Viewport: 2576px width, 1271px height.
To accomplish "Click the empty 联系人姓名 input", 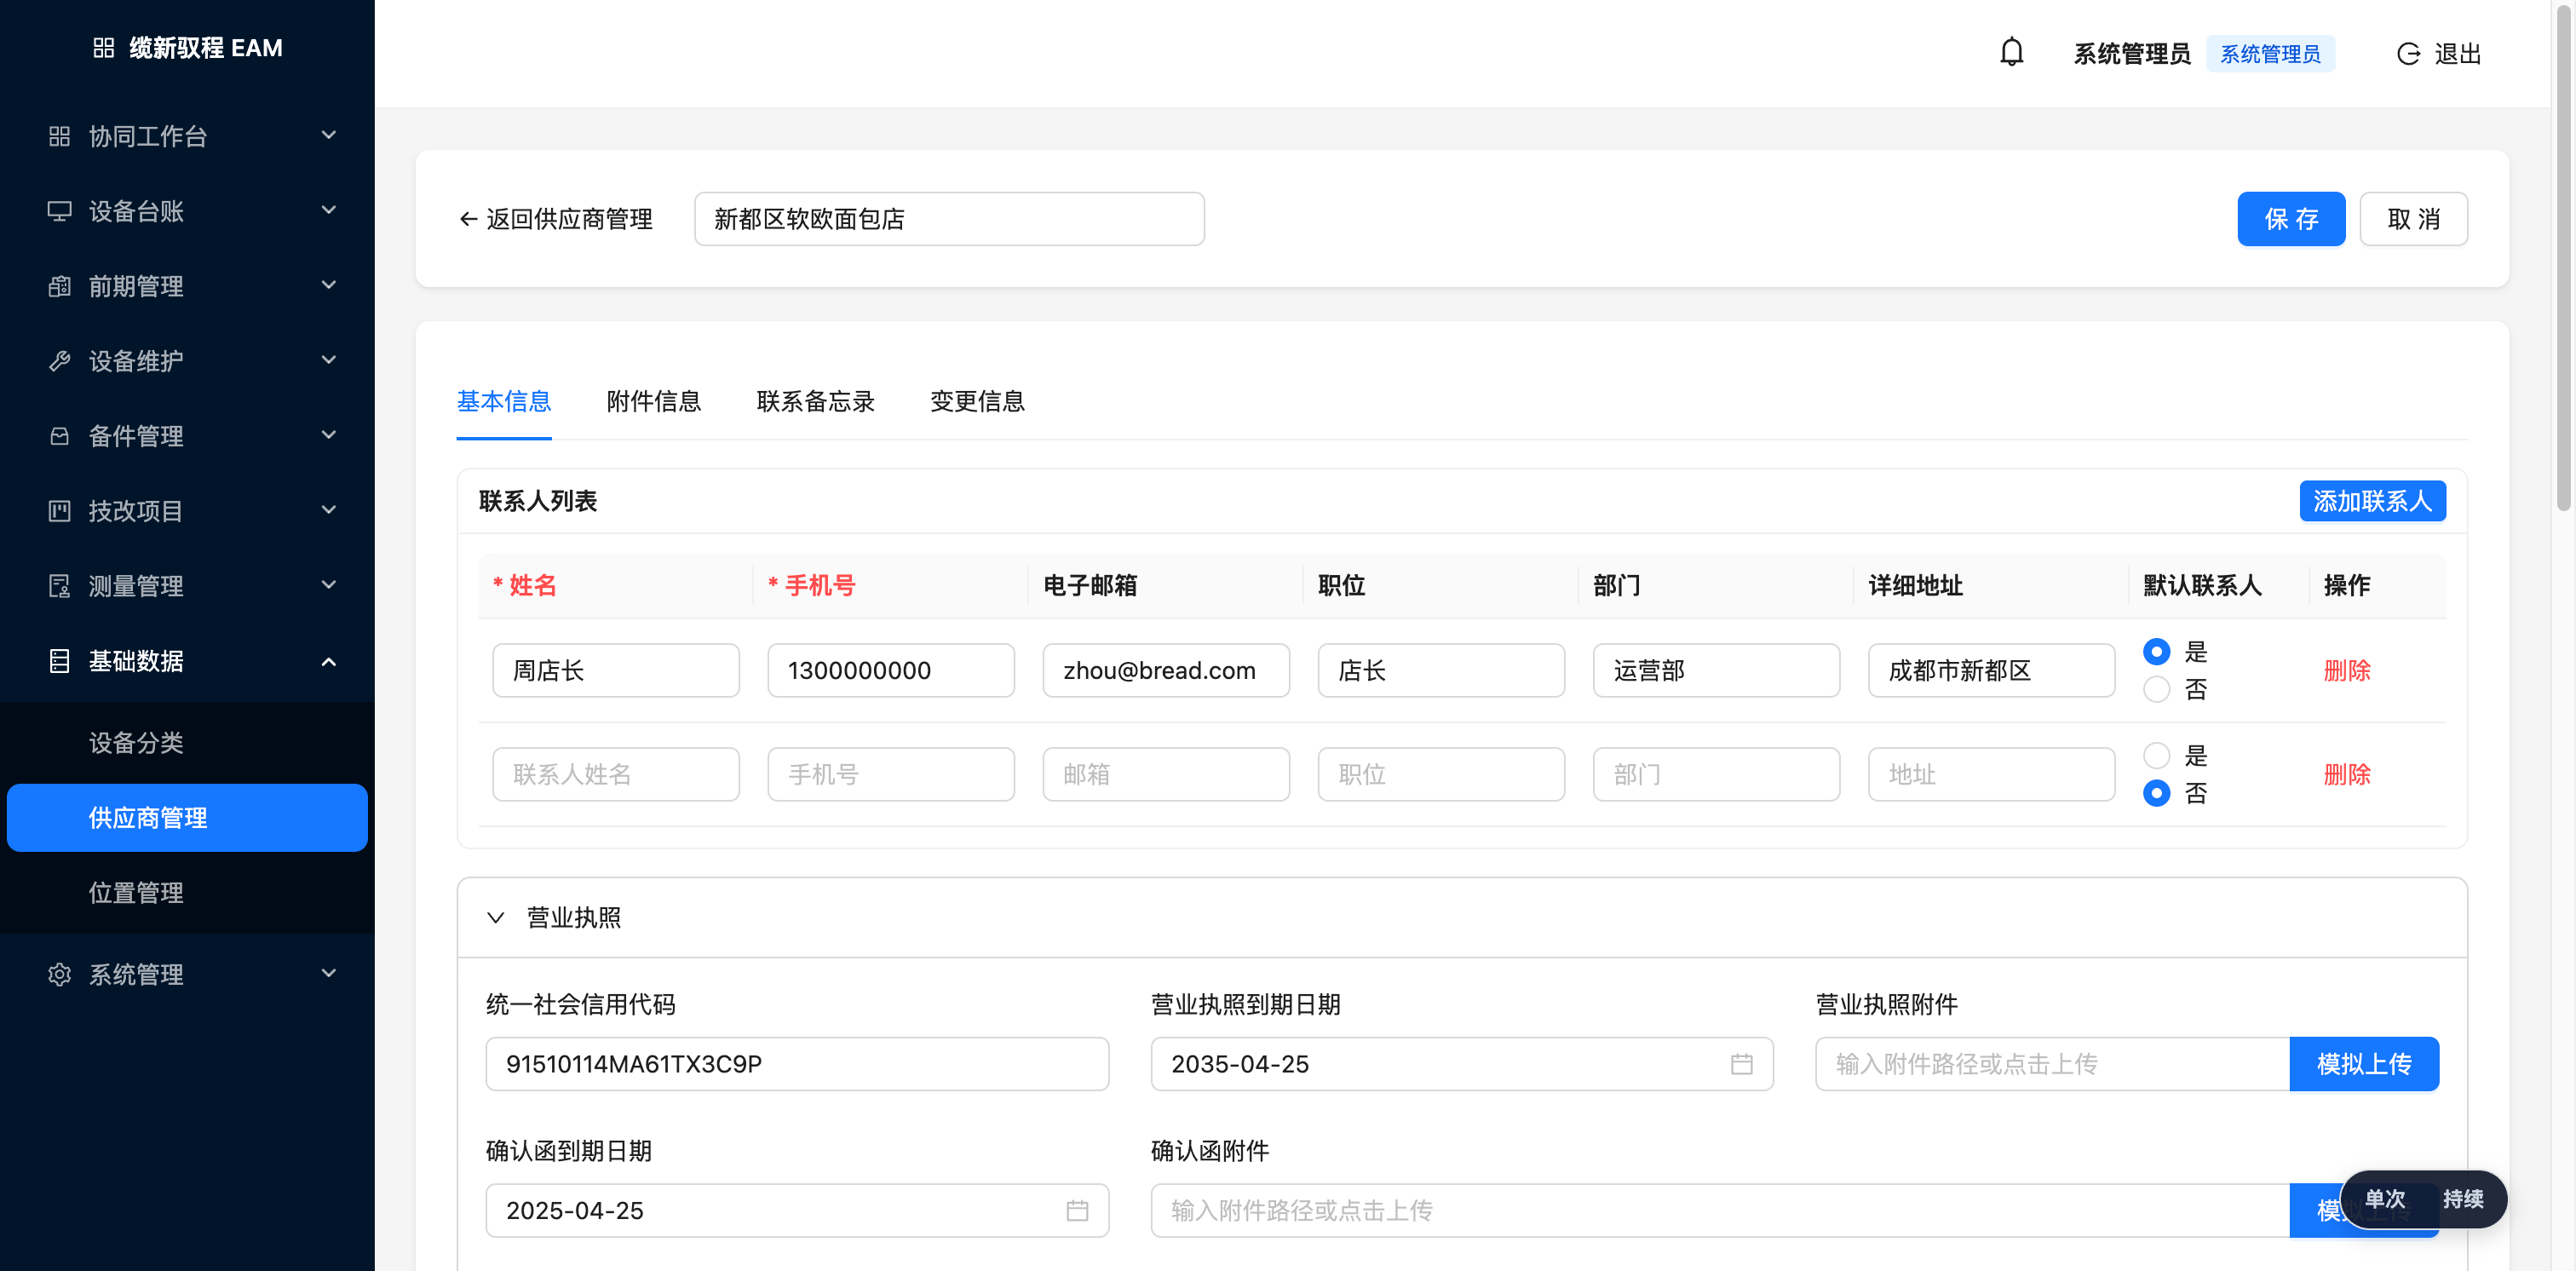I will (x=616, y=775).
